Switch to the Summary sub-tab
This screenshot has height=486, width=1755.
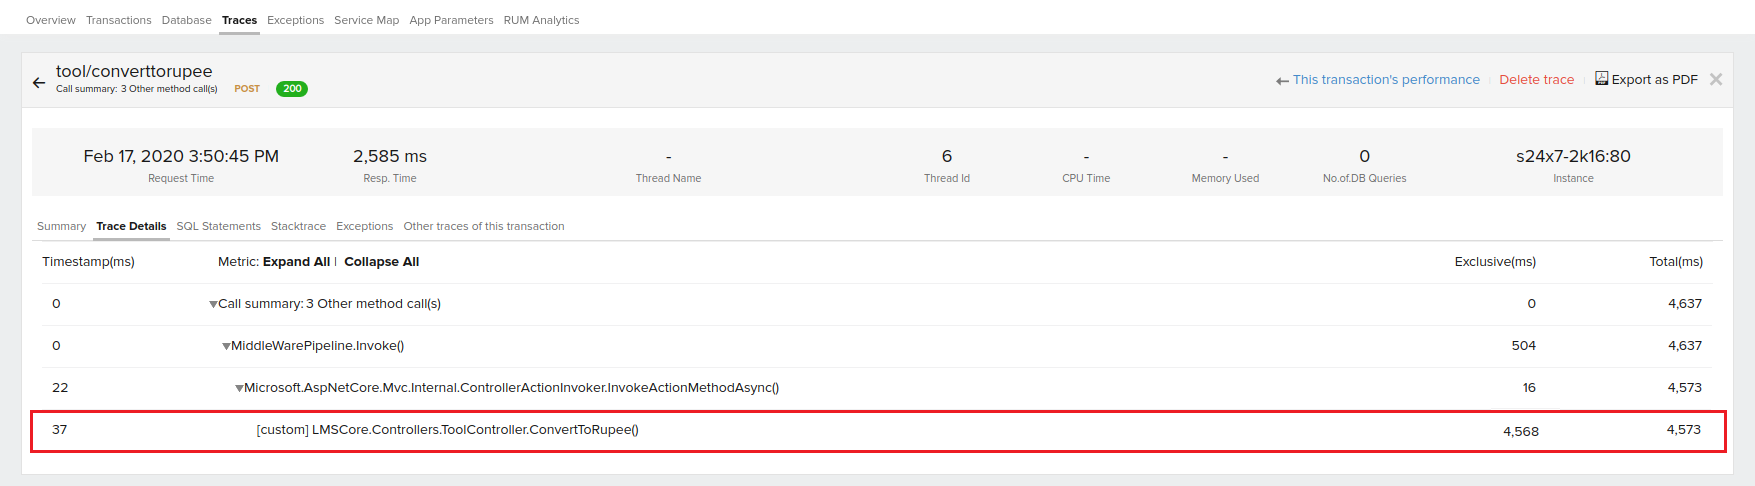[61, 226]
